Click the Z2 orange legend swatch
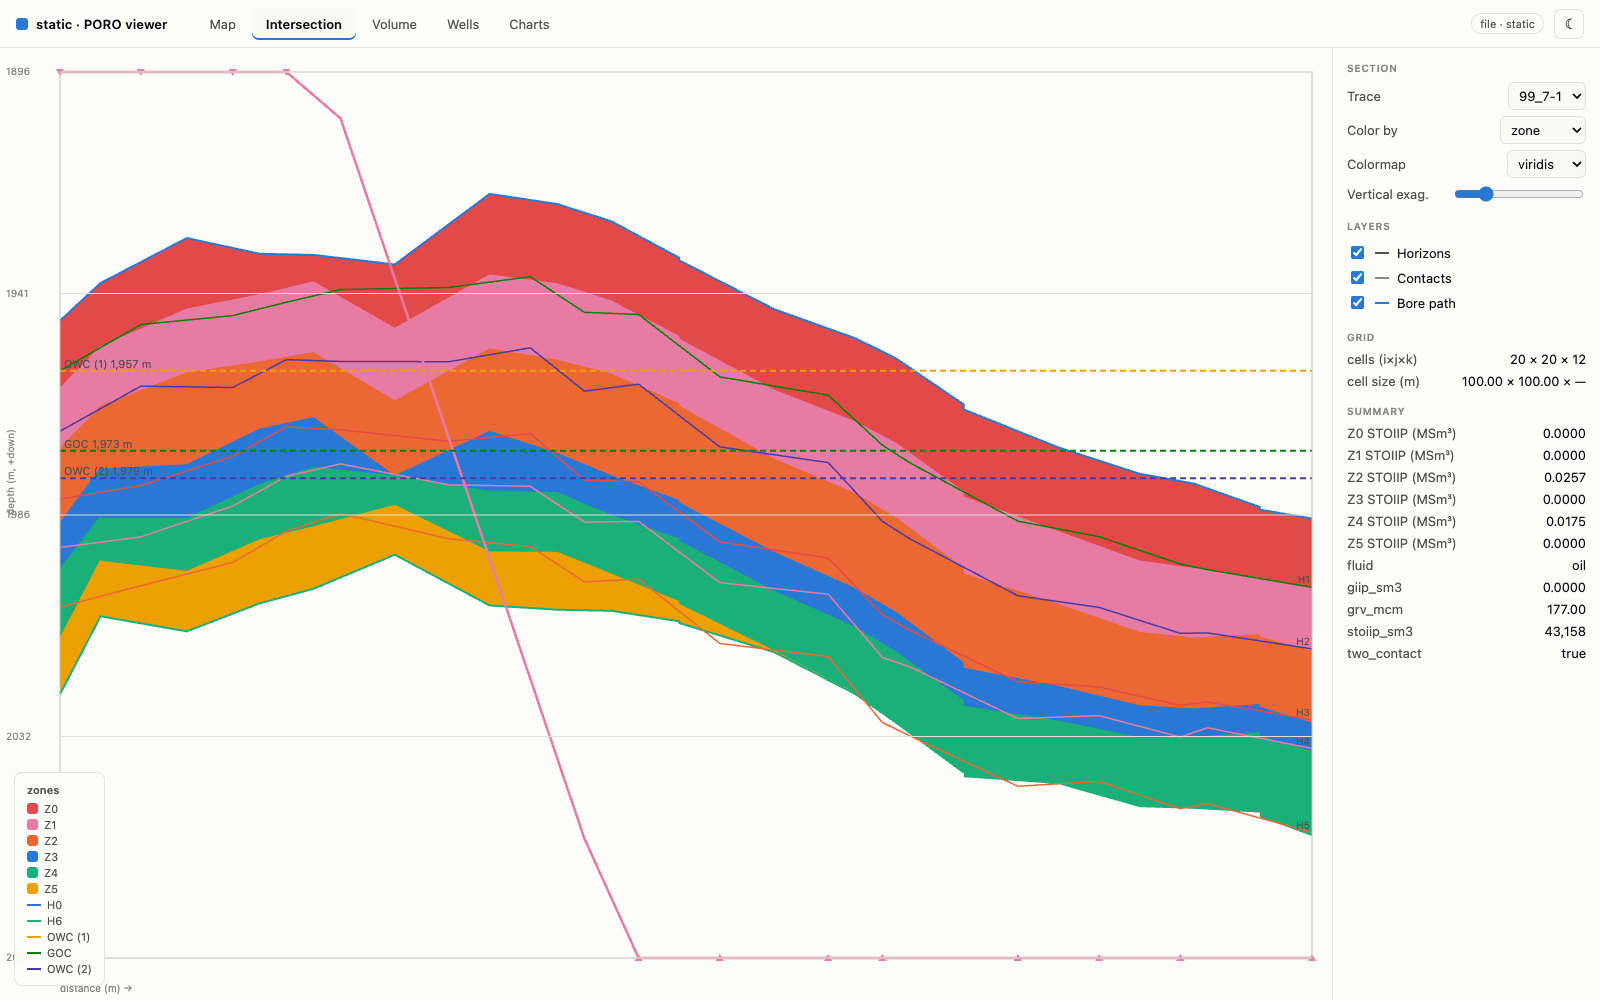The width and height of the screenshot is (1600, 1000). 33,841
